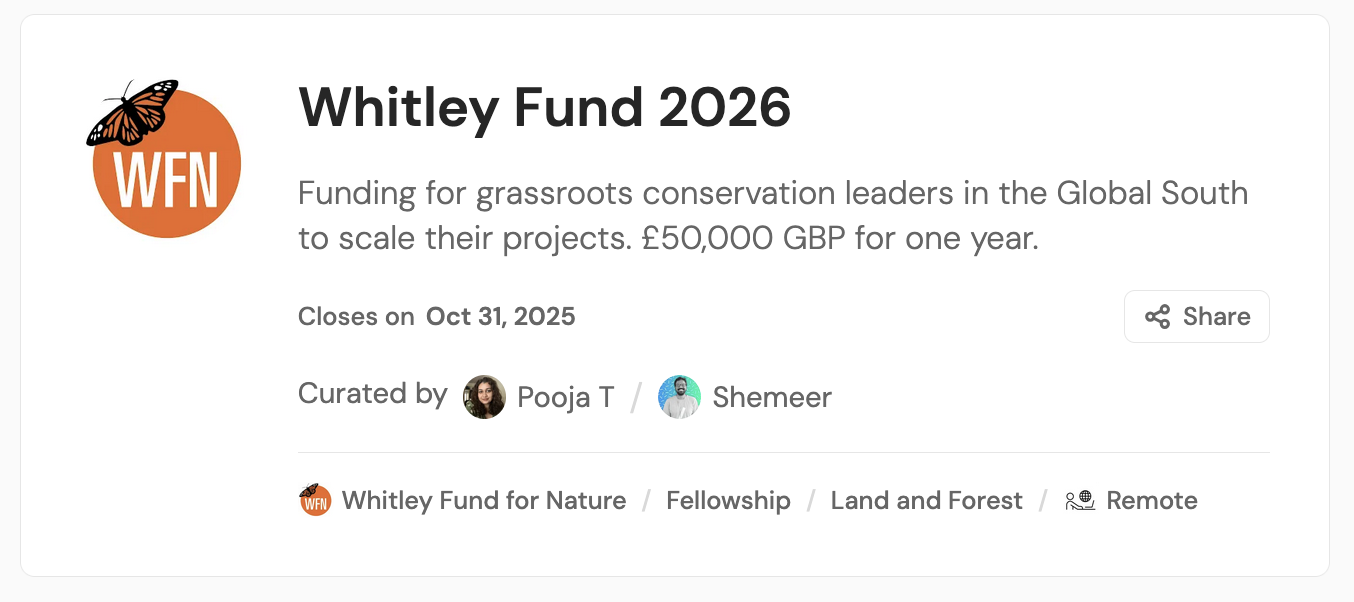The height and width of the screenshot is (602, 1354).
Task: Click the Pooja T curator name
Action: coord(566,397)
